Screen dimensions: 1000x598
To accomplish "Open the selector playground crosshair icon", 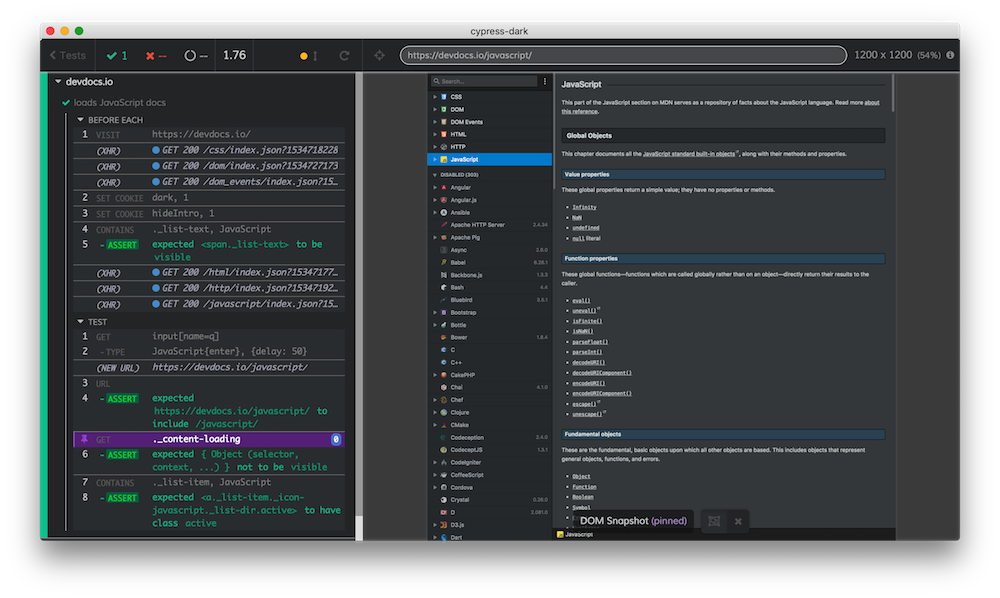I will [x=379, y=55].
